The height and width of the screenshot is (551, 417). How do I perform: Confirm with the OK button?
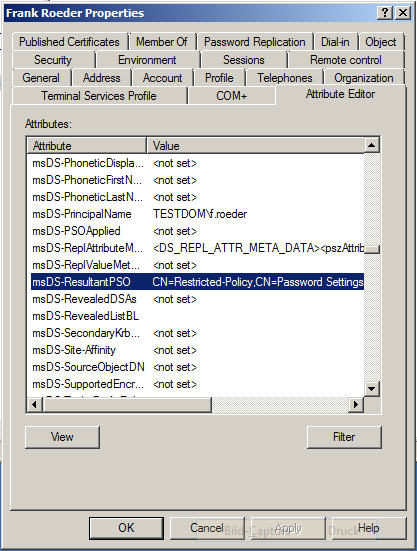coord(126,527)
